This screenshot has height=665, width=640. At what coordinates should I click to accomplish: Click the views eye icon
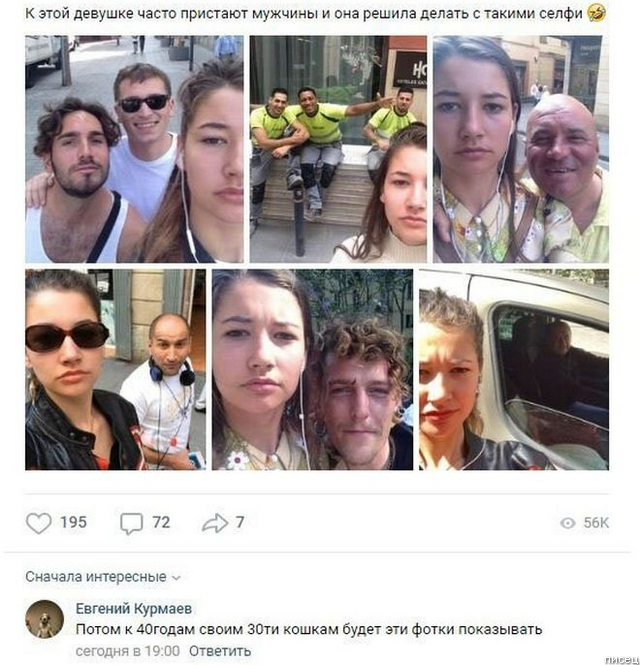point(567,523)
